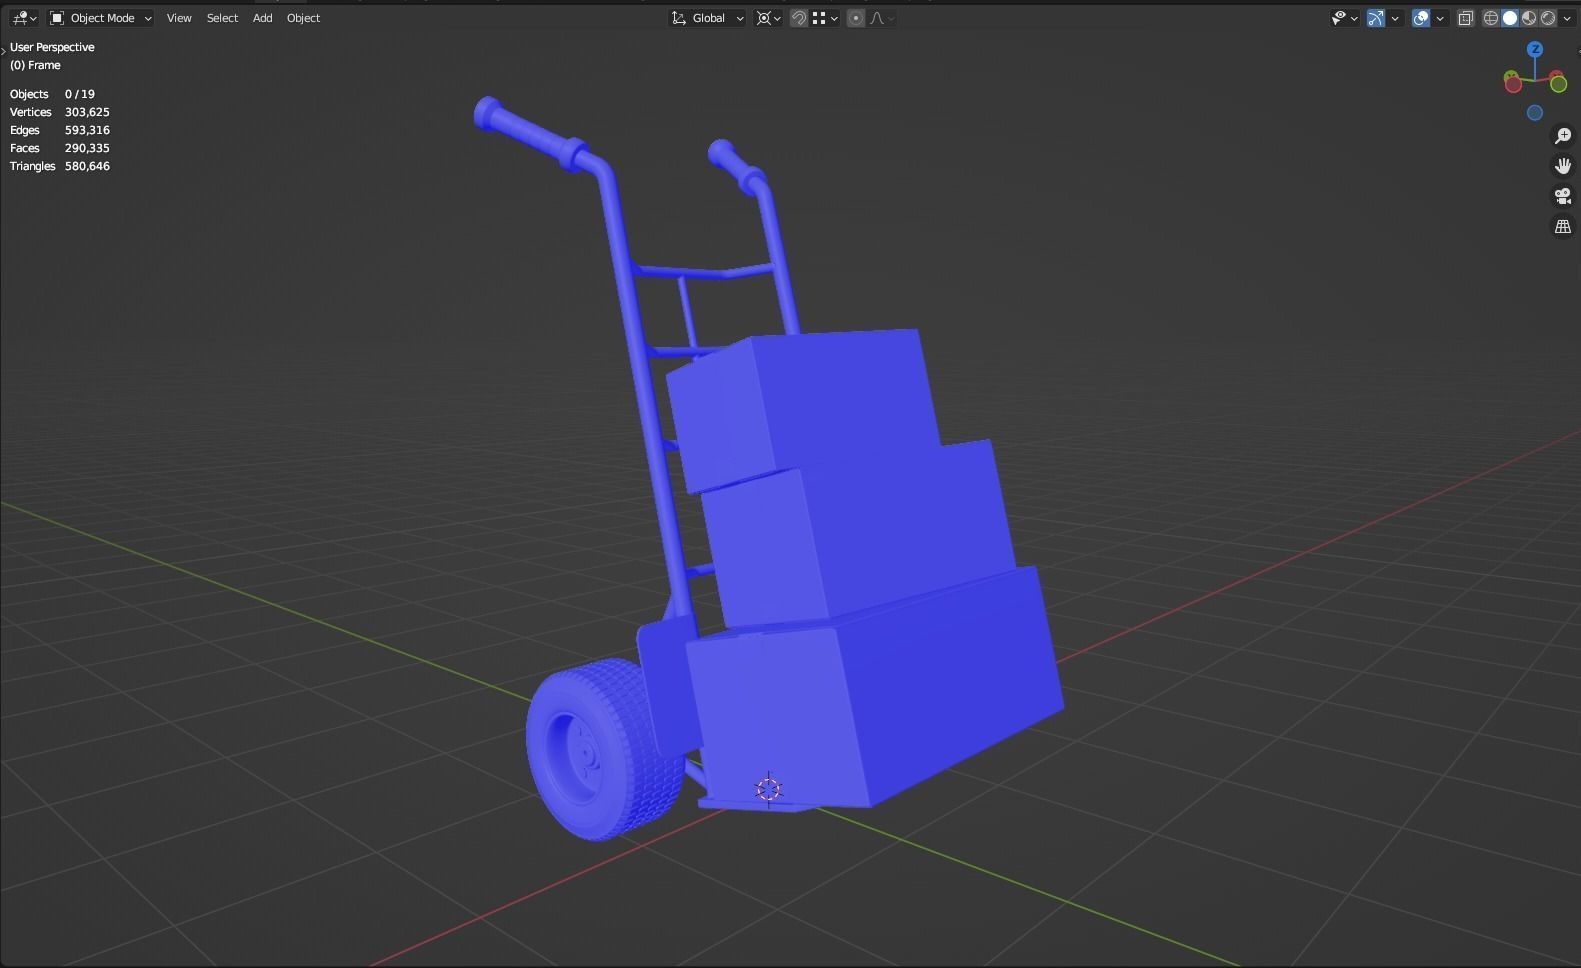
Task: Open the Add menu
Action: (262, 18)
